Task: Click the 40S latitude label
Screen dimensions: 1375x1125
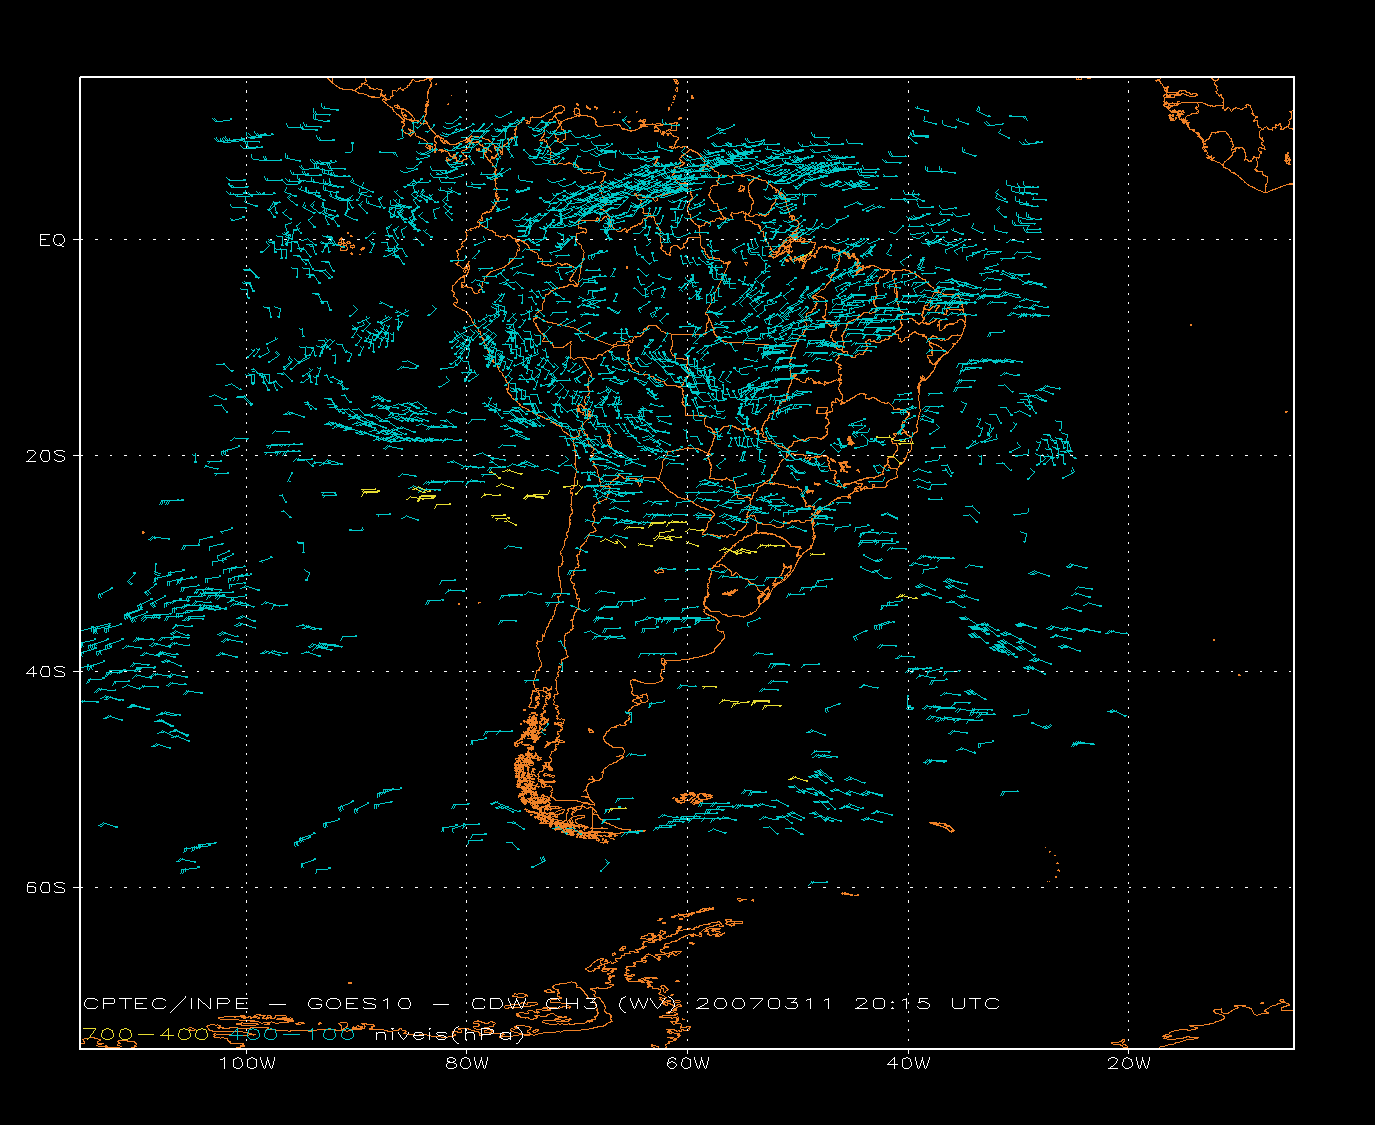Action: (x=45, y=672)
